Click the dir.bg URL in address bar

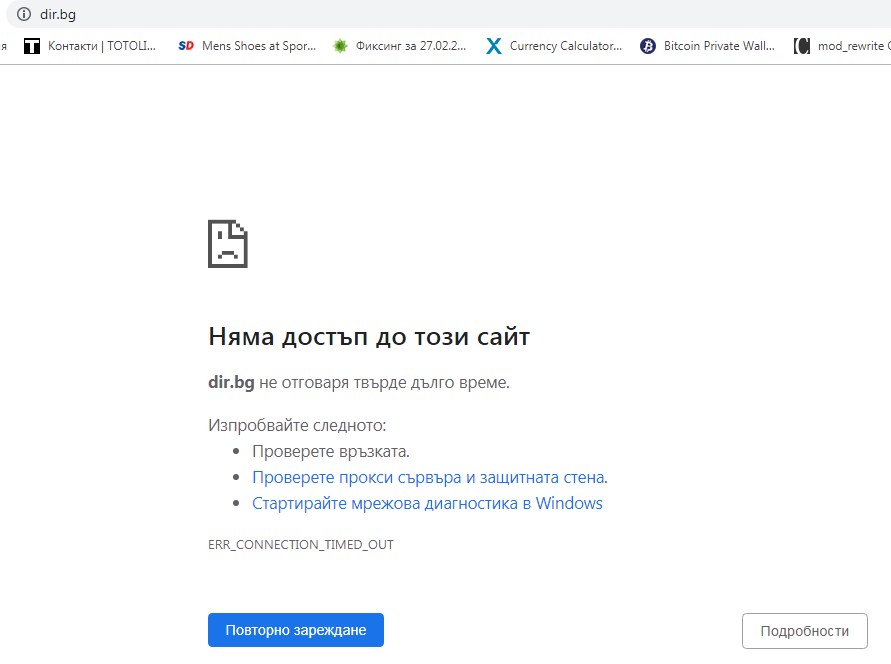pyautogui.click(x=59, y=14)
